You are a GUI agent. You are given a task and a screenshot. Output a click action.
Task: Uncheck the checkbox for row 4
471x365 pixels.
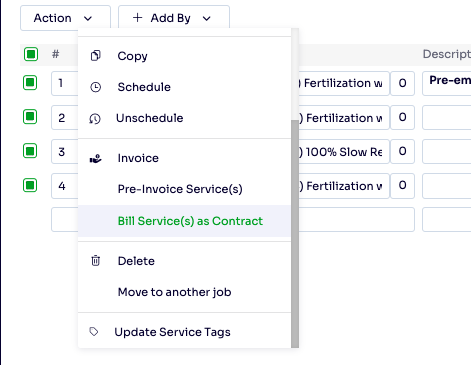pos(30,185)
